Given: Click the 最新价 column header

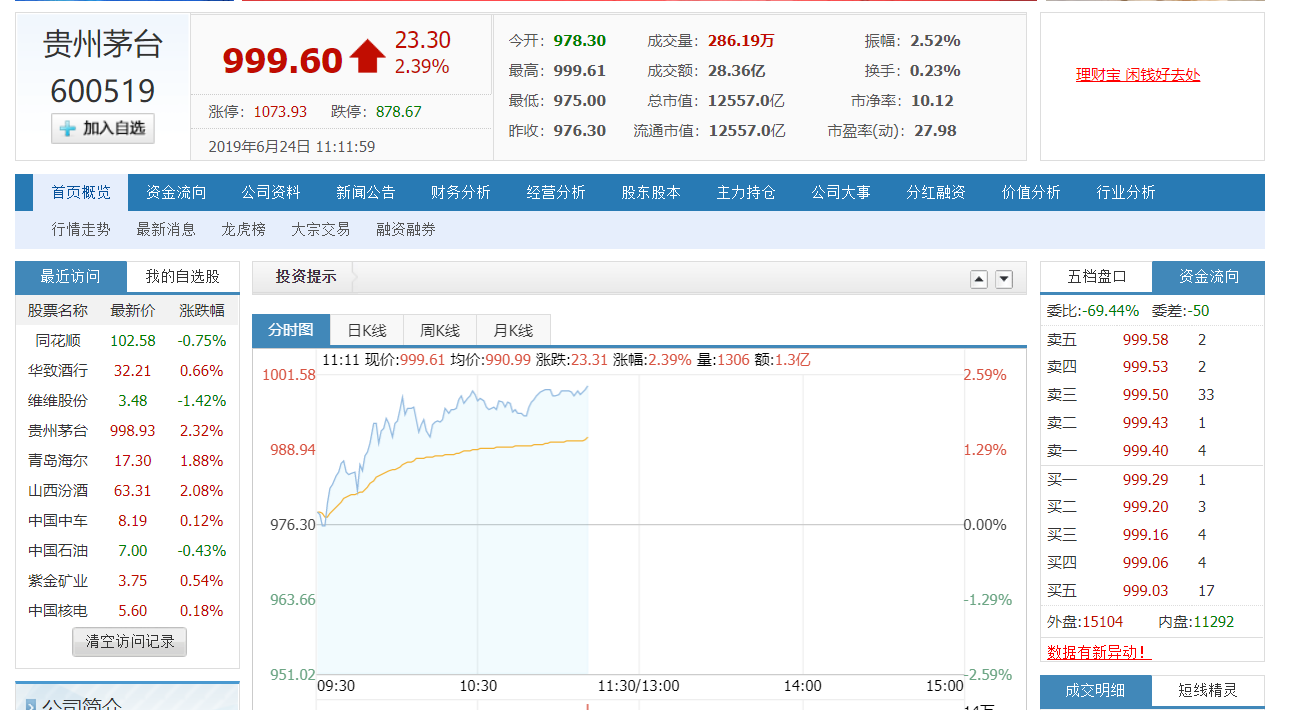Looking at the screenshot, I should coord(133,310).
